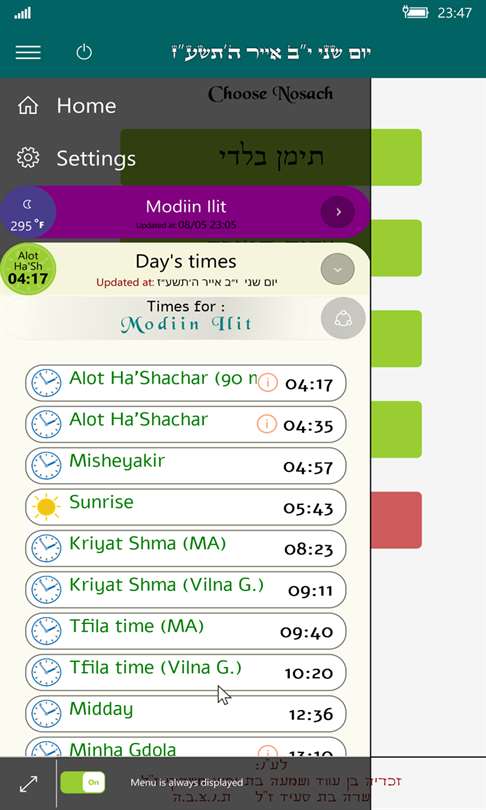The height and width of the screenshot is (810, 486).
Task: Collapse the Day's times panel chevron
Action: click(x=337, y=269)
